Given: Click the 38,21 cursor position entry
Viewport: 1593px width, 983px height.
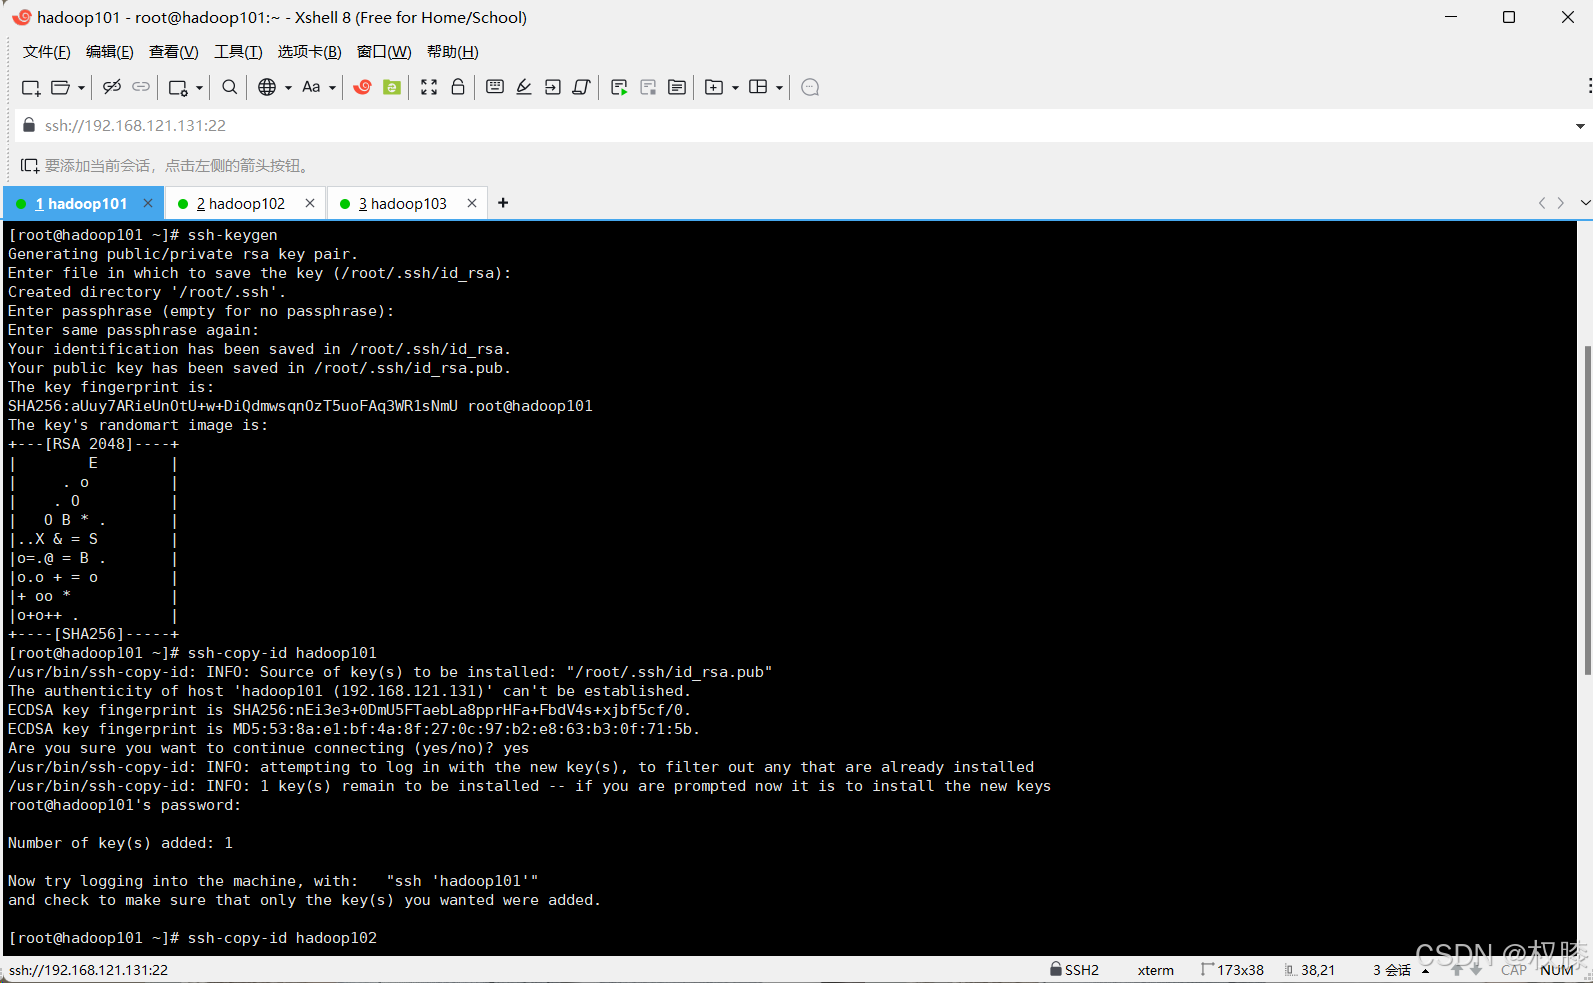Looking at the screenshot, I should point(1310,970).
